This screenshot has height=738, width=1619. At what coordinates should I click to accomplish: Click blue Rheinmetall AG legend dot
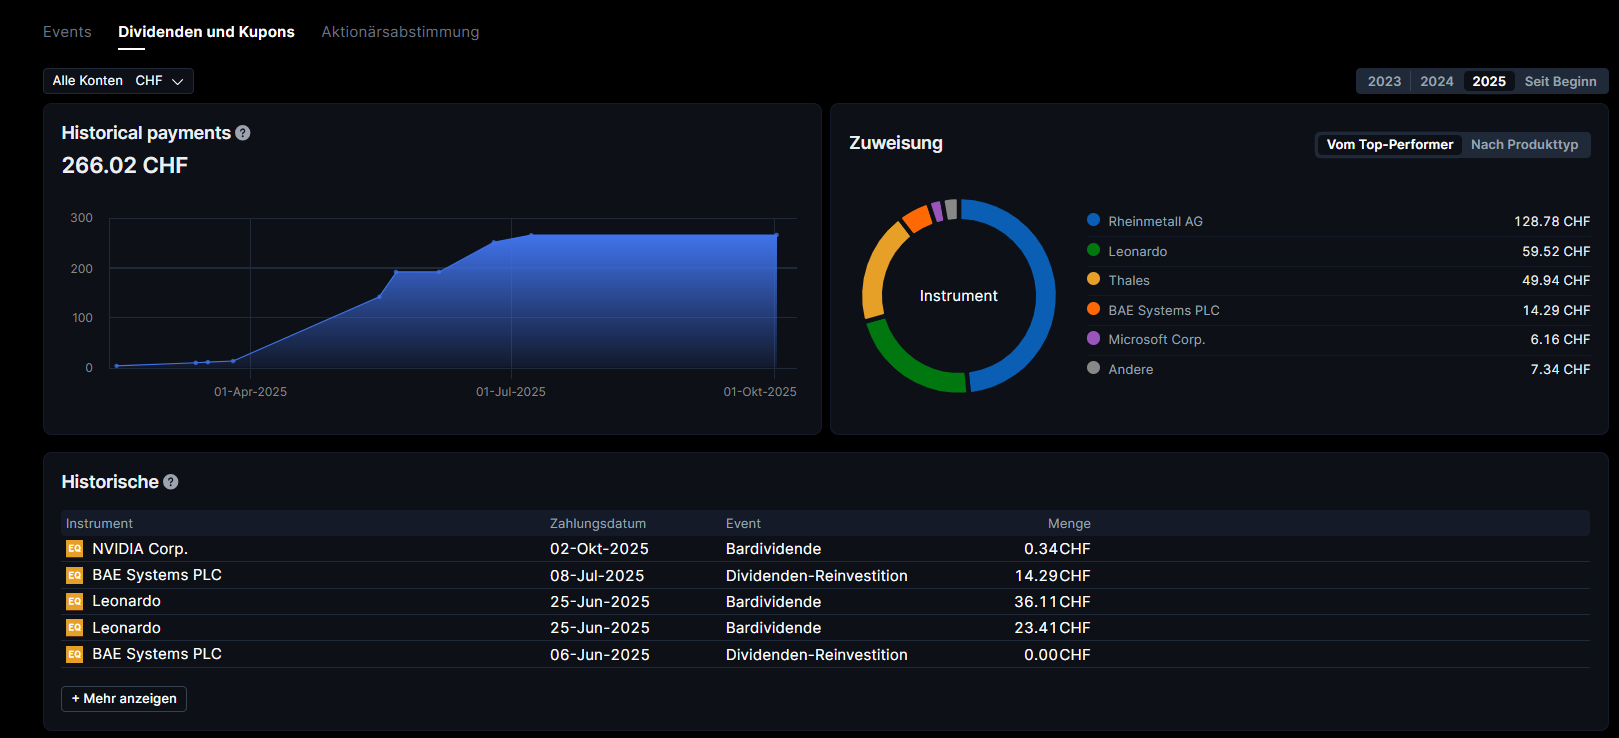[x=1093, y=221]
